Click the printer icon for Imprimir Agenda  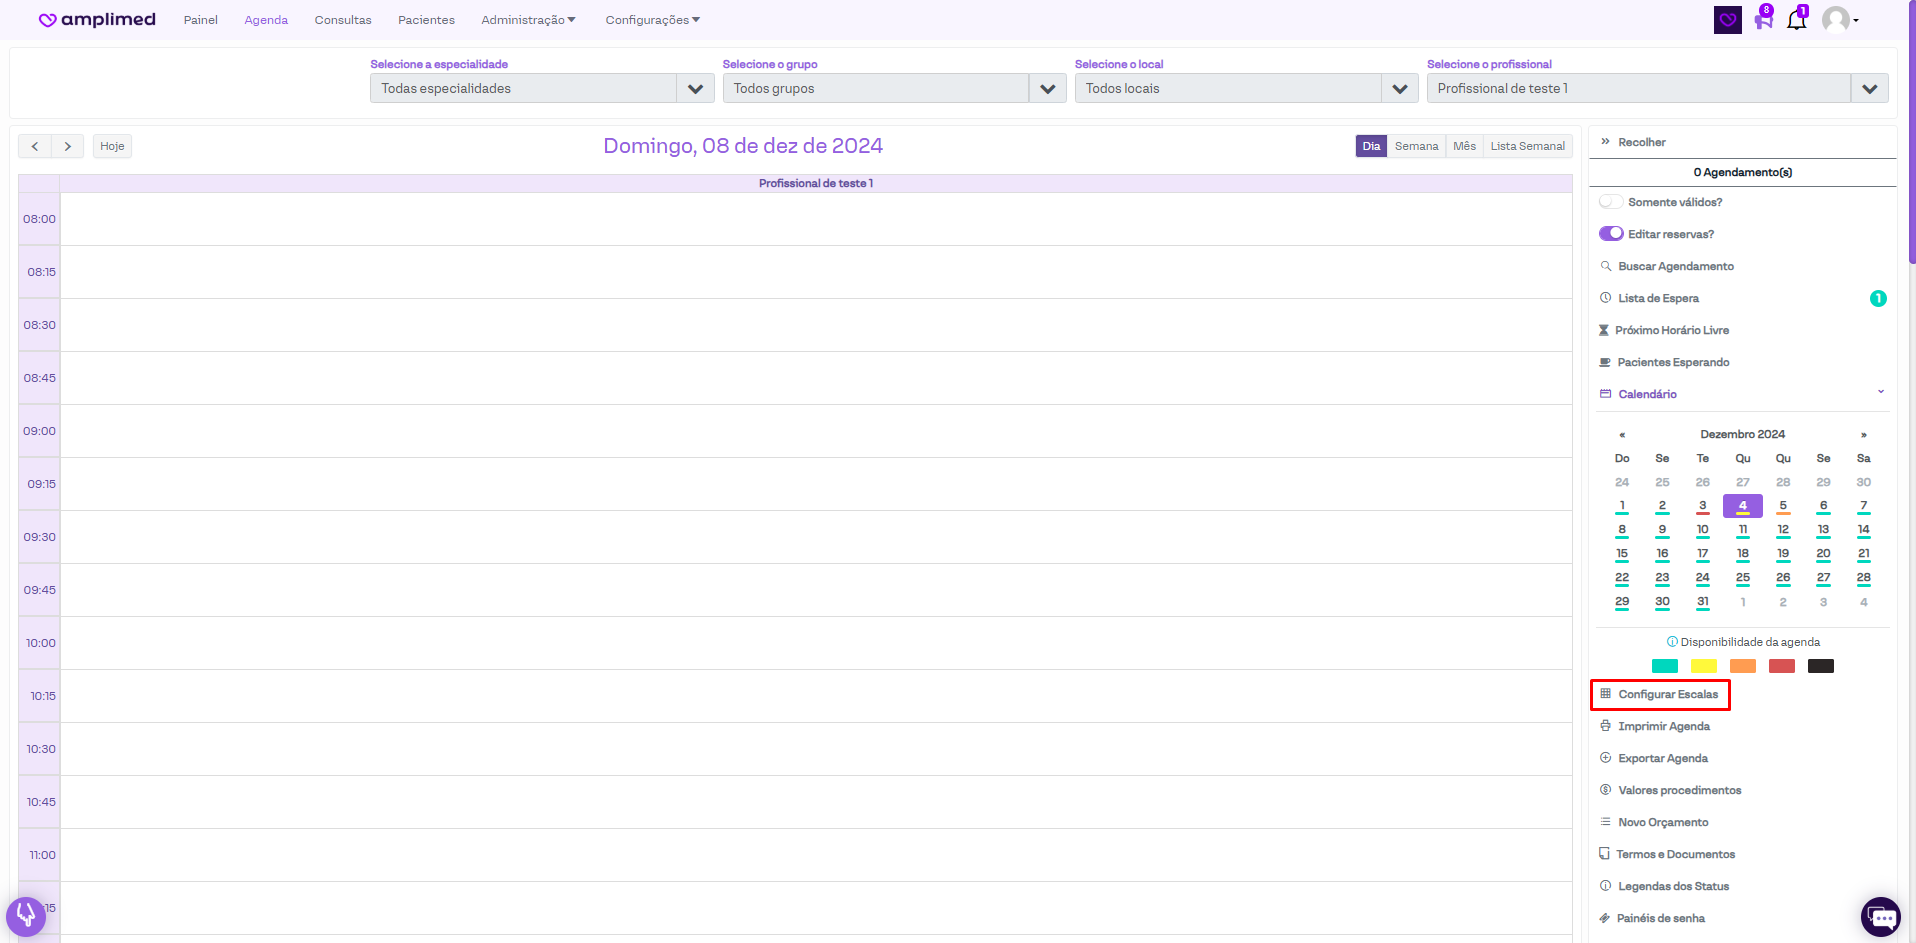(x=1605, y=726)
